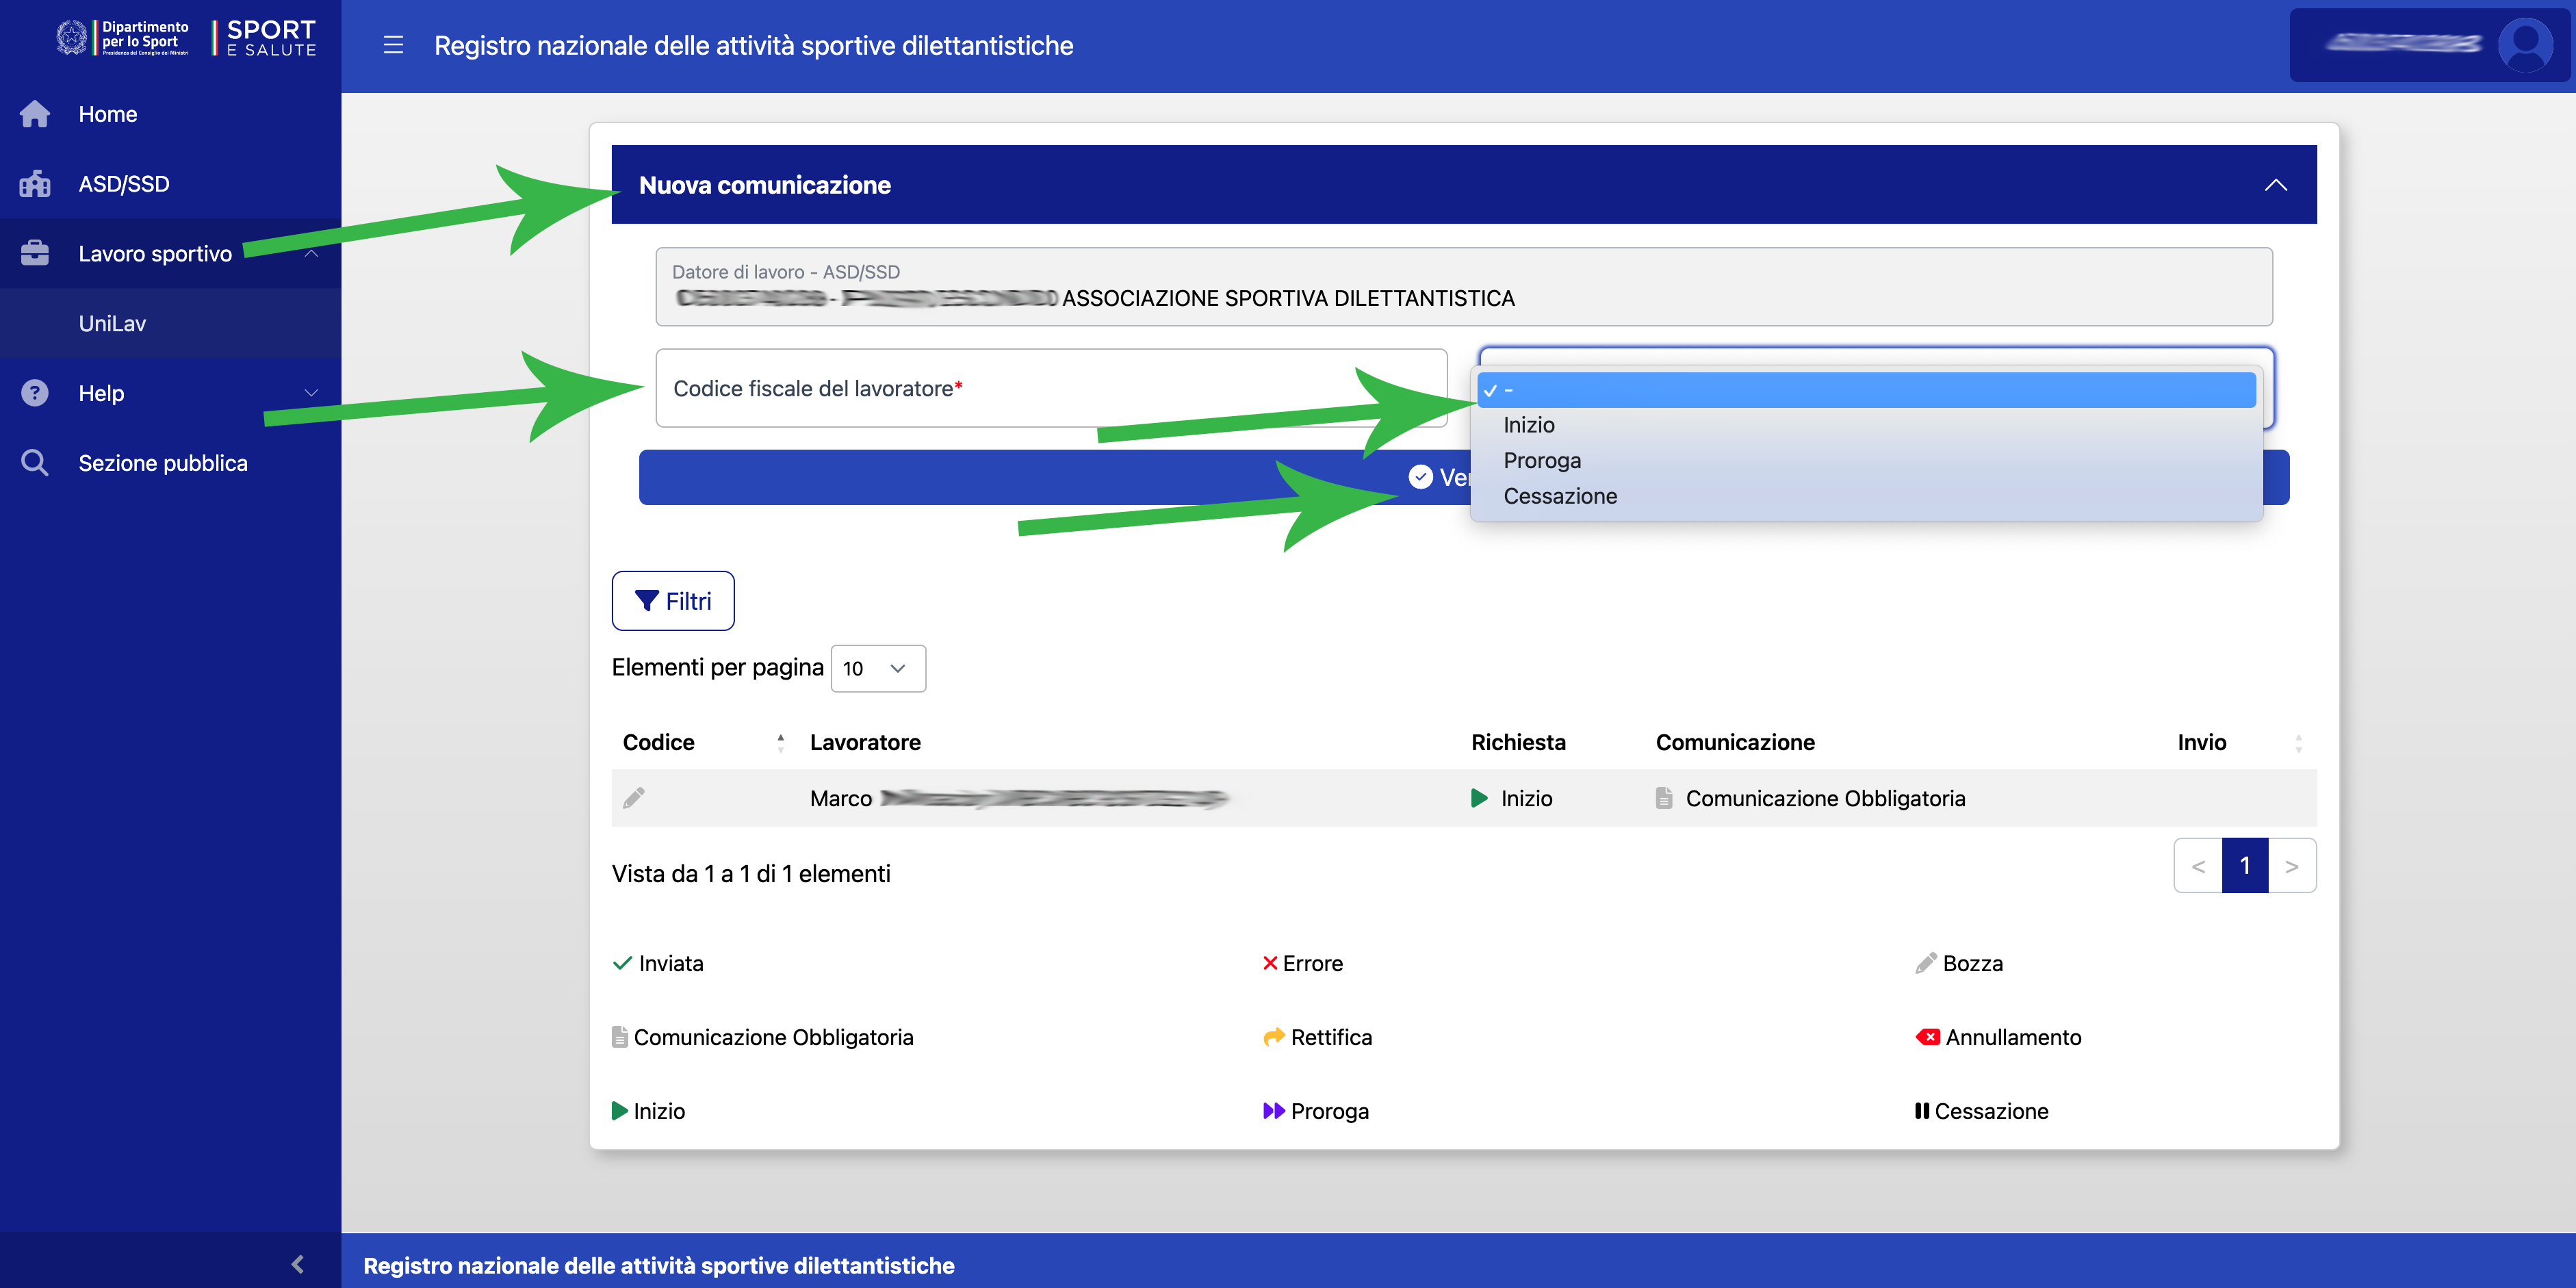2576x1288 pixels.
Task: Open UniLav submenu item
Action: point(112,323)
